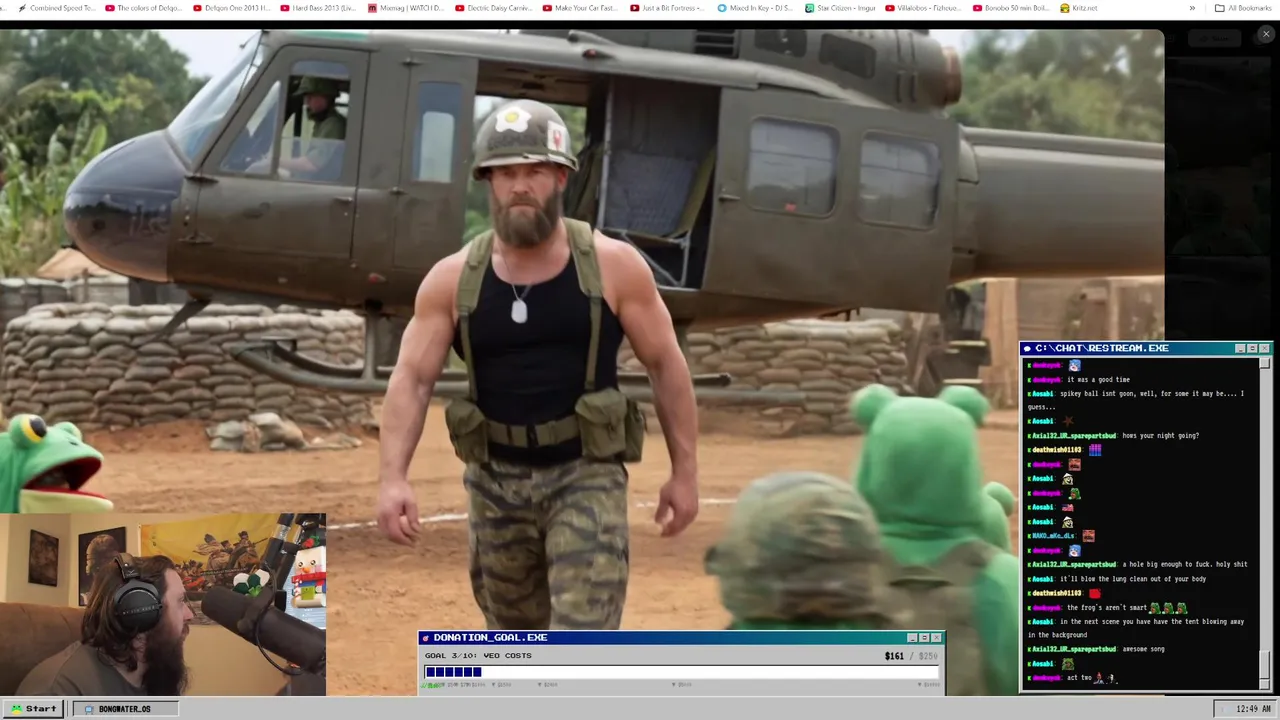Open The colors of Defqo... bookmark

(143, 8)
